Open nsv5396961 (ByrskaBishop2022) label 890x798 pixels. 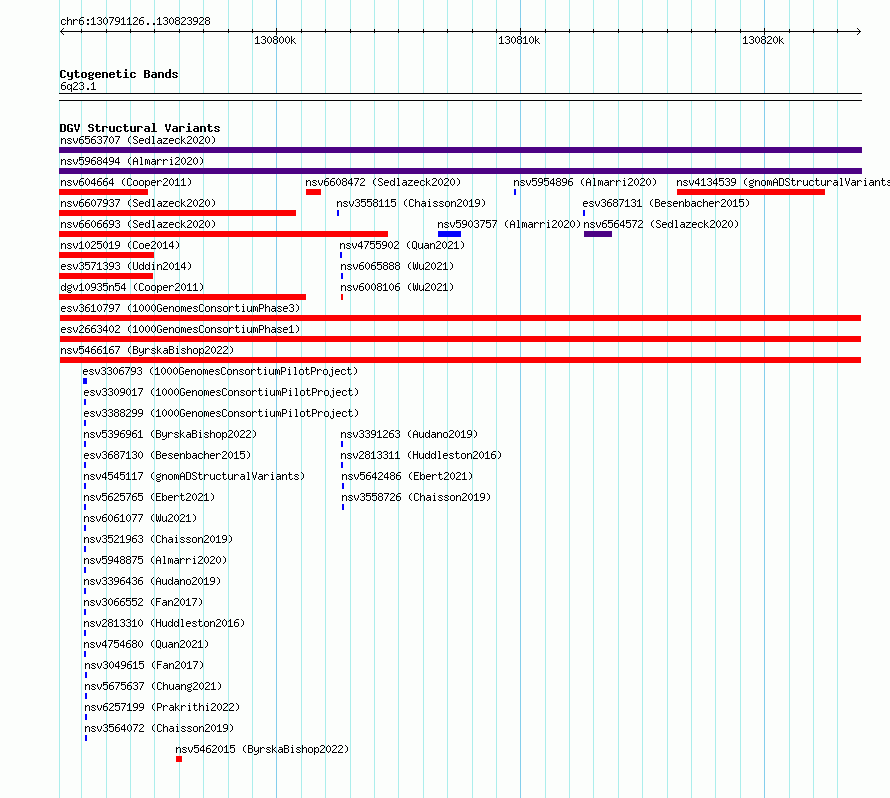pyautogui.click(x=170, y=434)
